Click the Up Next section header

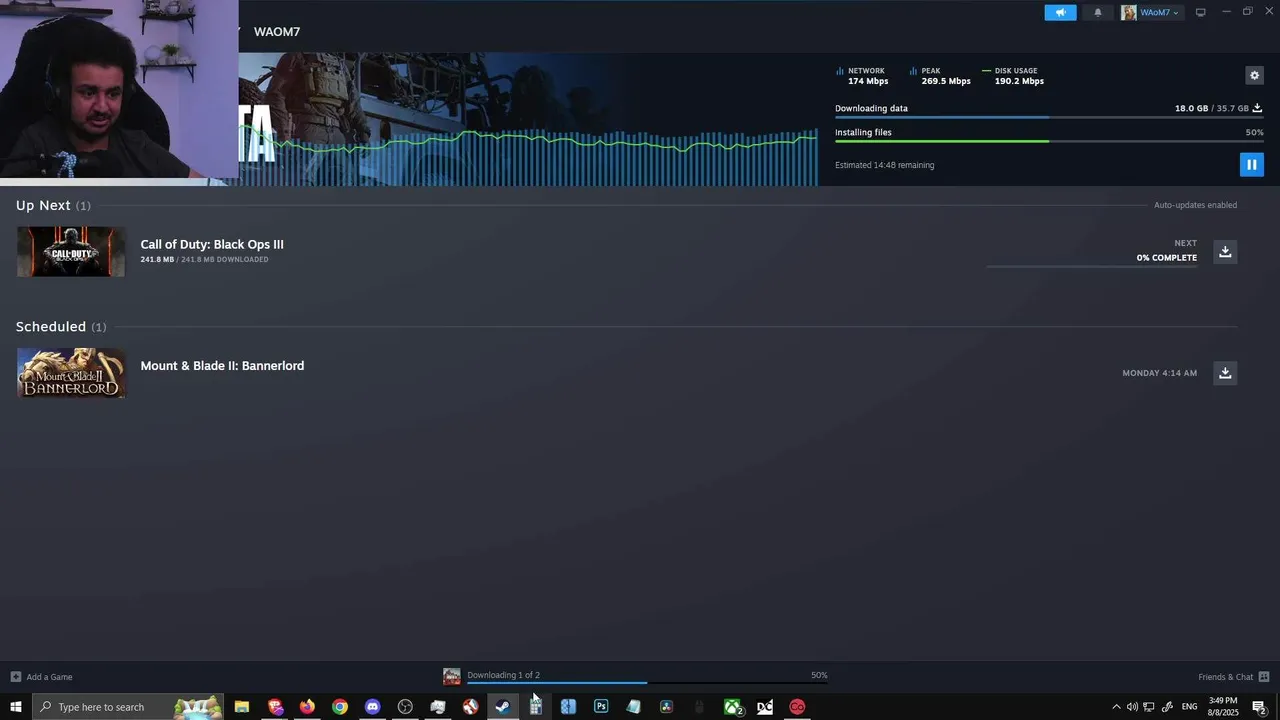point(53,205)
